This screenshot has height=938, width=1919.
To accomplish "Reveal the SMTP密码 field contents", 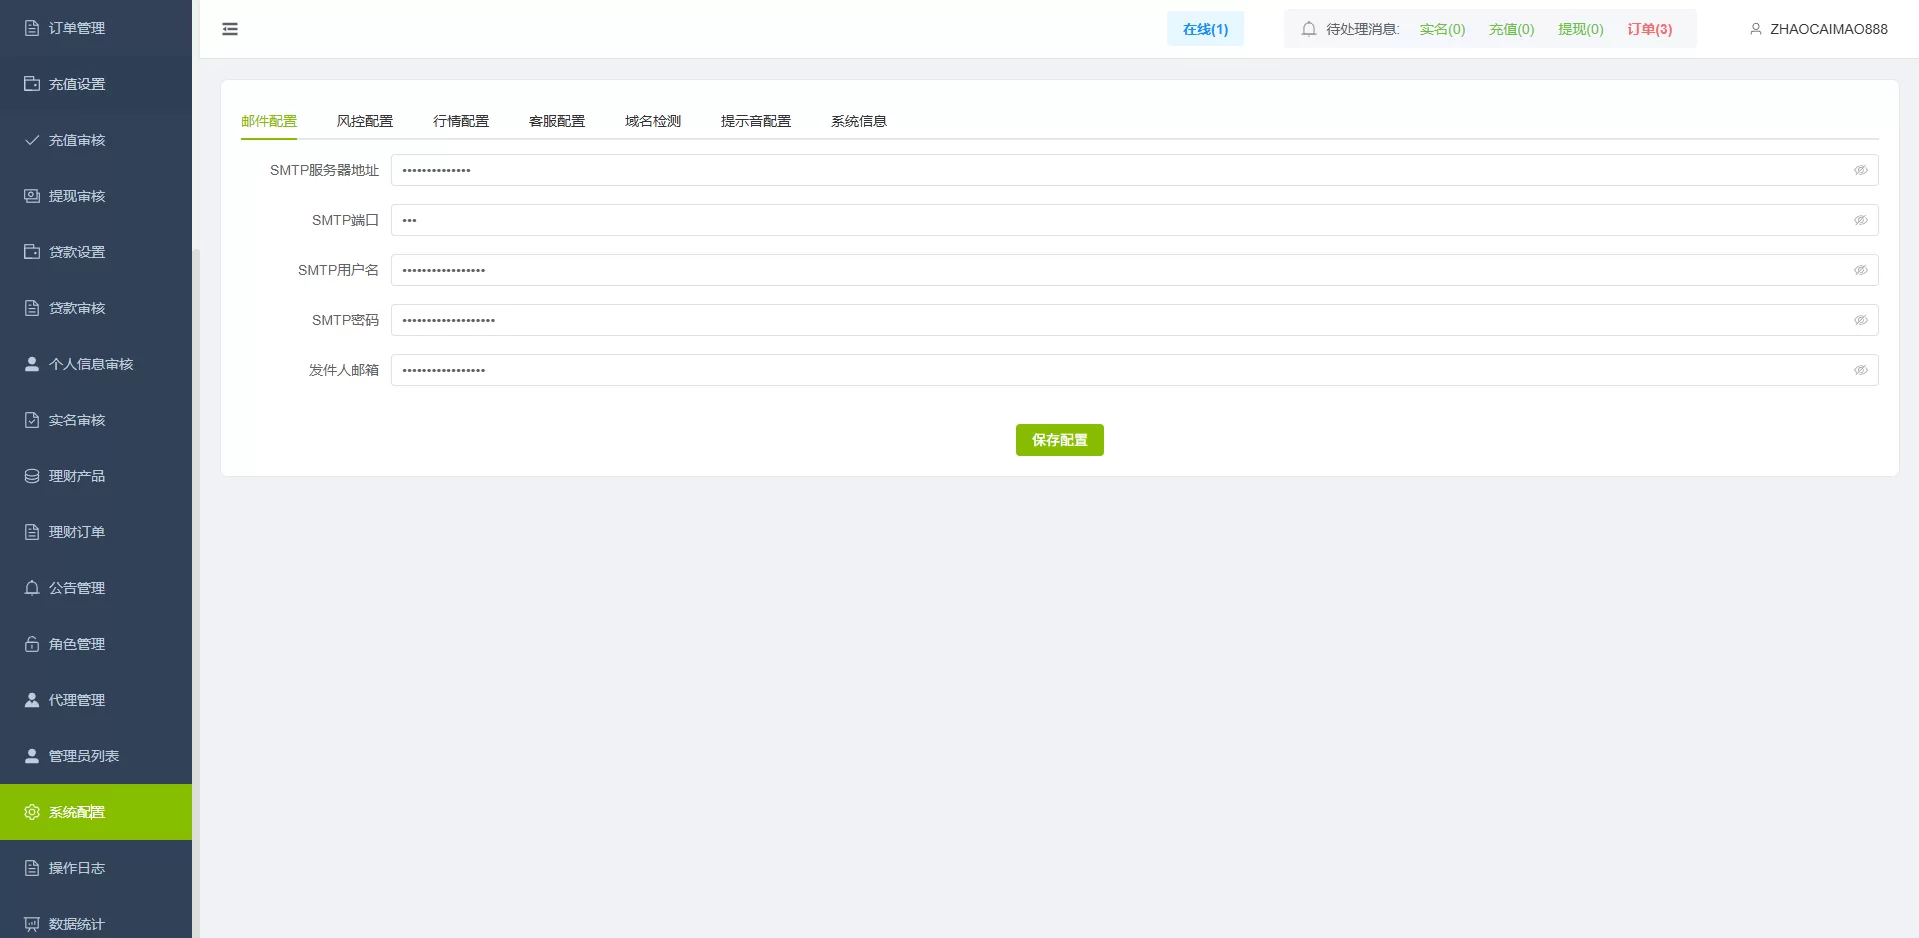I will 1860,320.
